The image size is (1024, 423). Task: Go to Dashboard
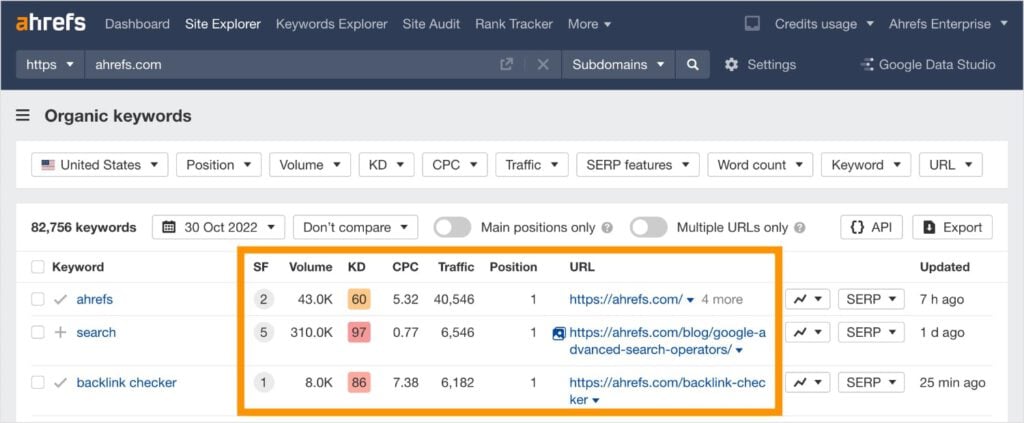pos(137,24)
